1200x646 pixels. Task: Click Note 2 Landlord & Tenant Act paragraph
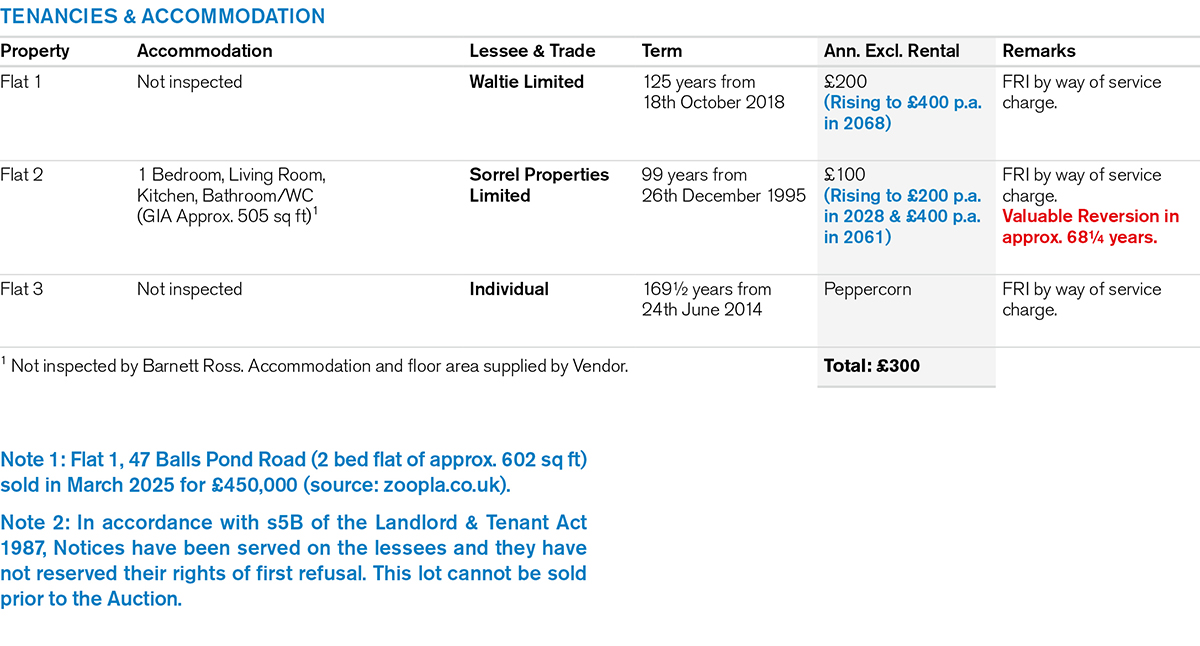(294, 562)
